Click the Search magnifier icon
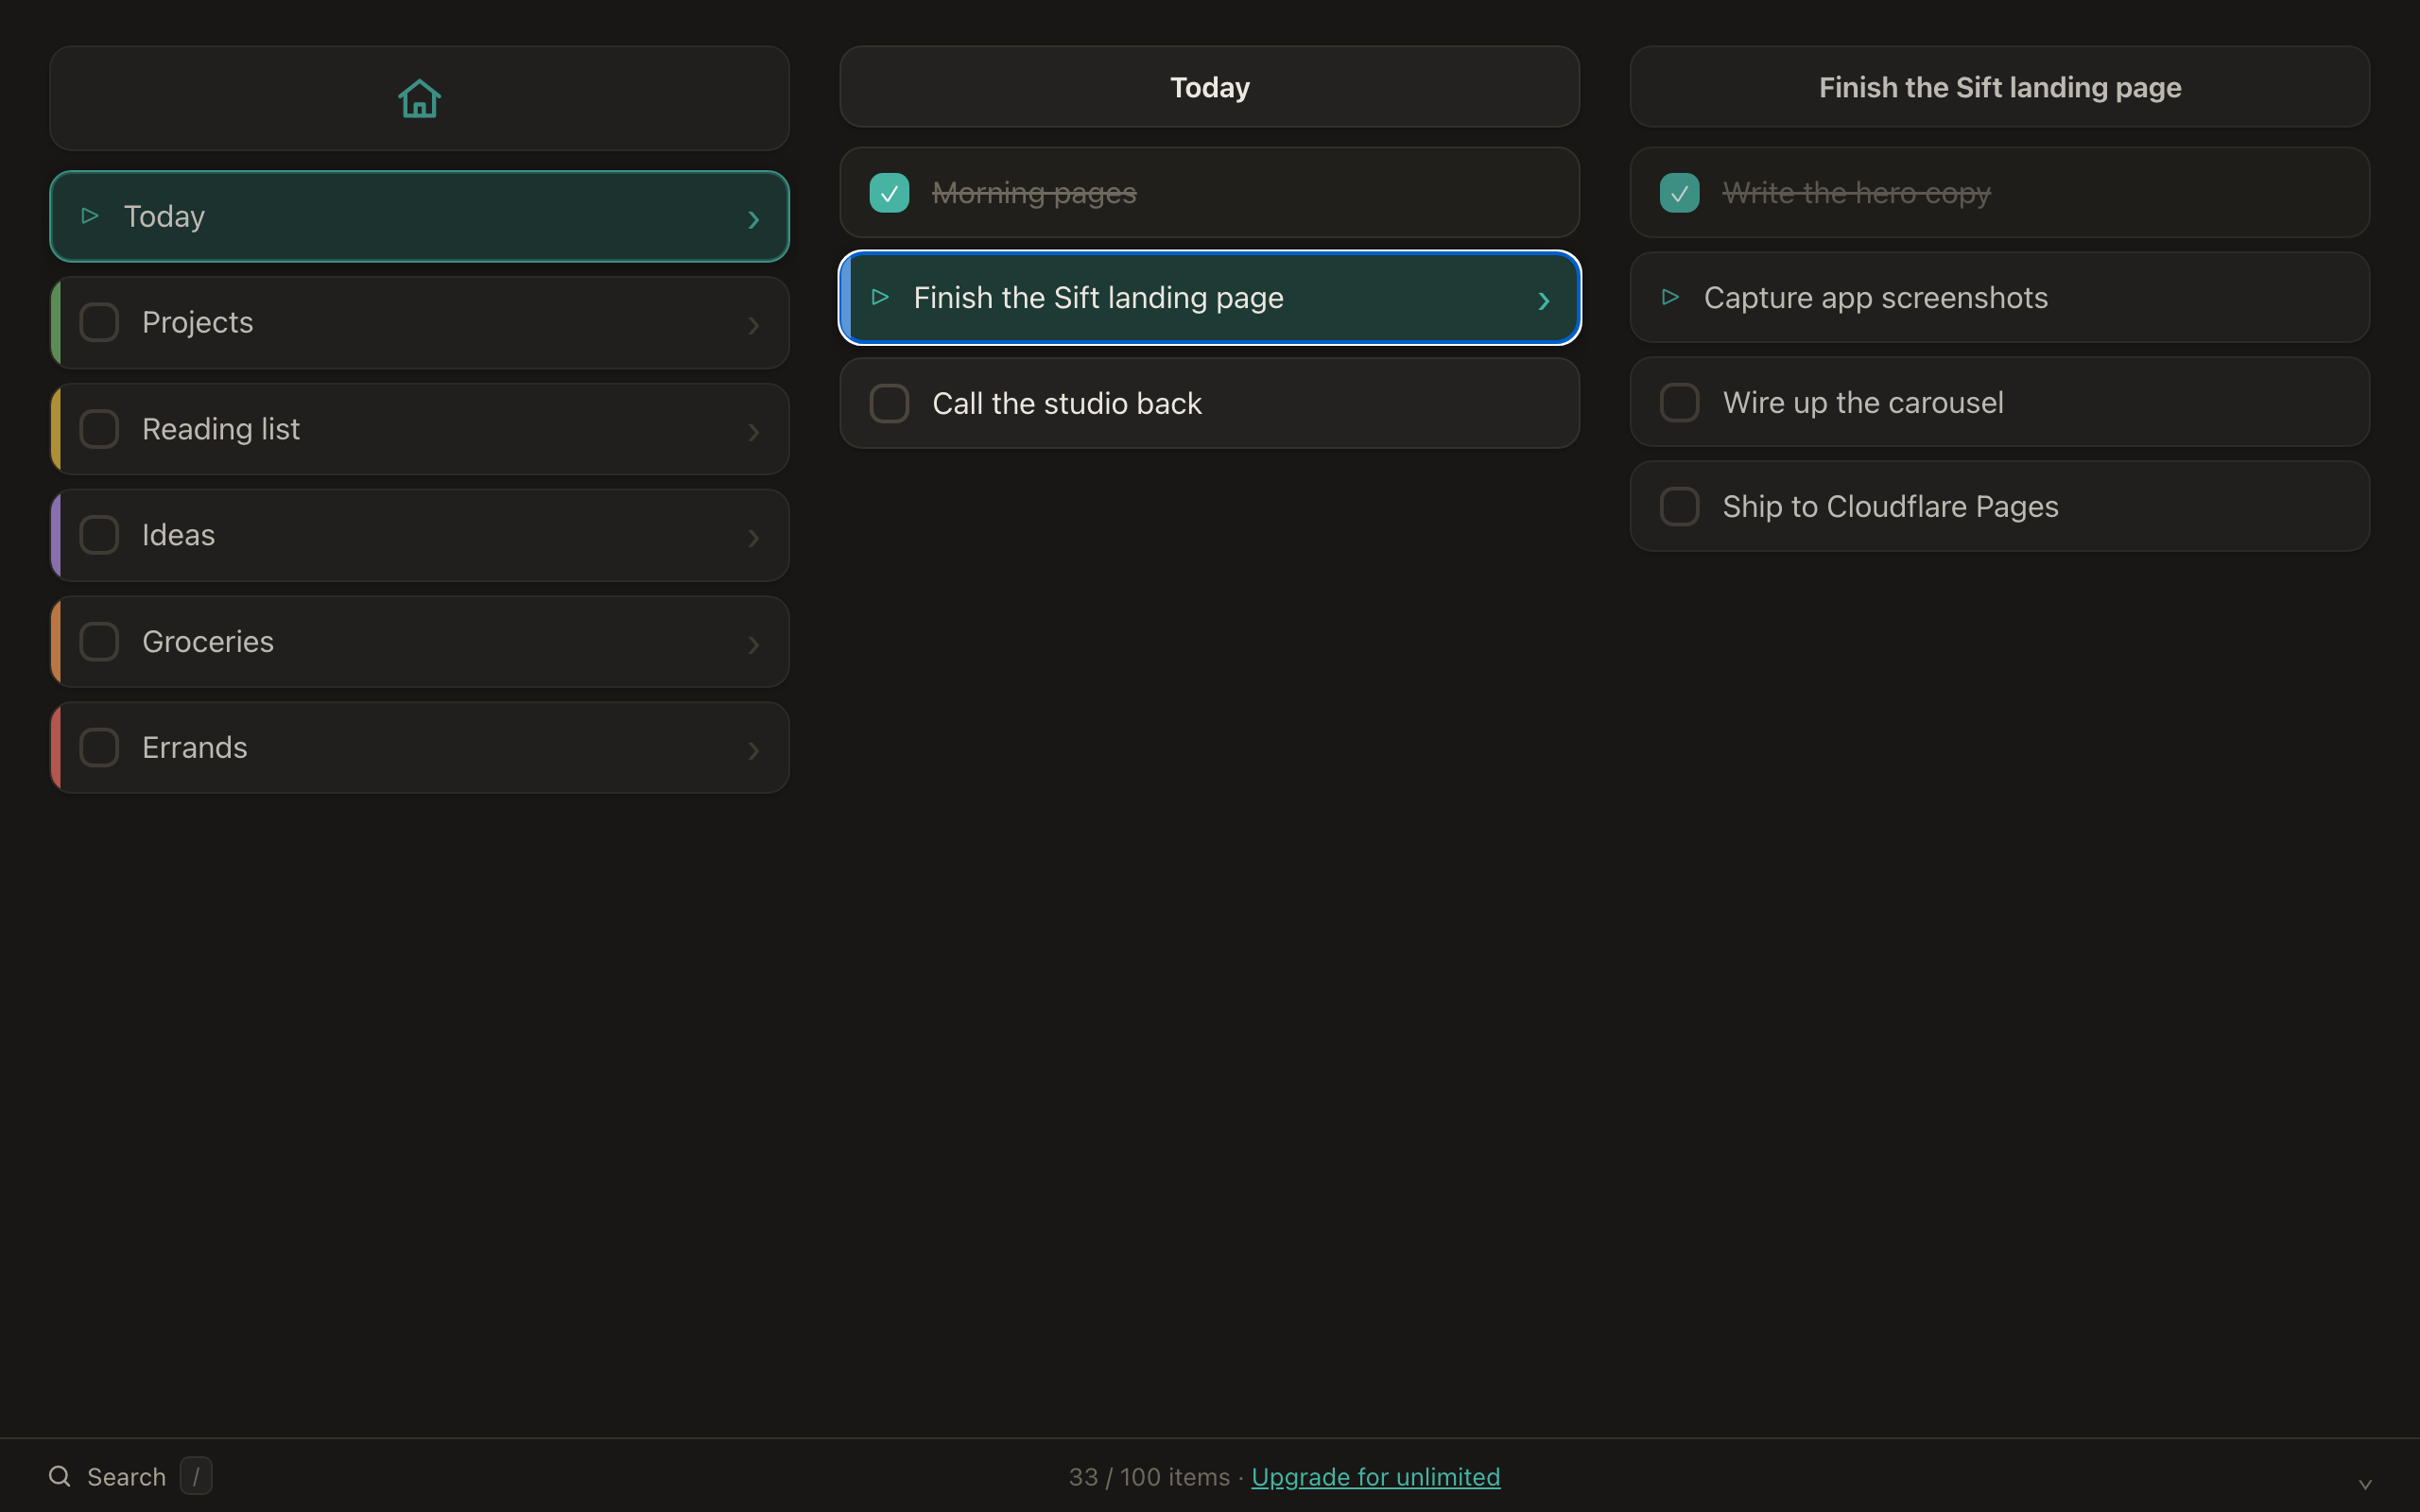The width and height of the screenshot is (2420, 1512). pyautogui.click(x=60, y=1476)
